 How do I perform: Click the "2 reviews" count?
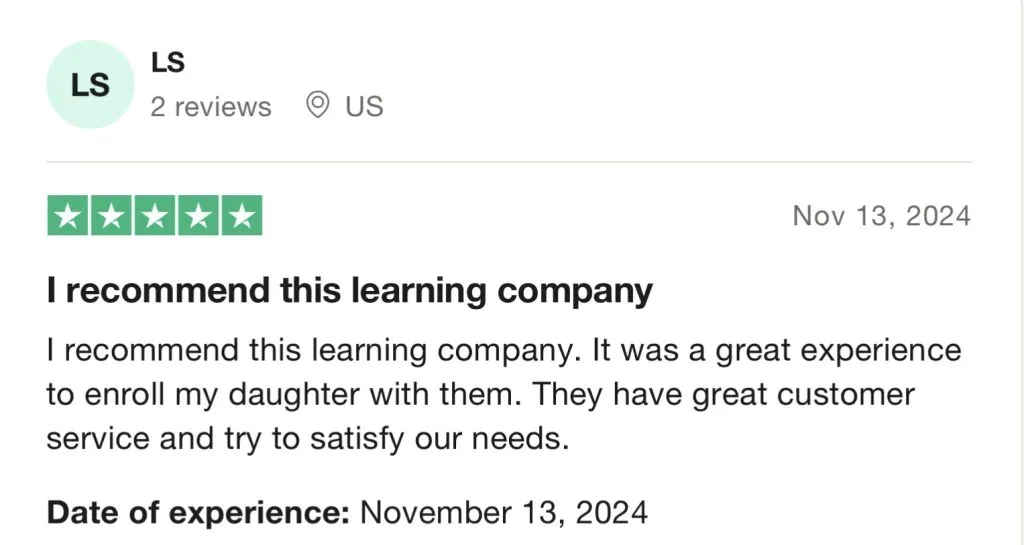click(211, 106)
